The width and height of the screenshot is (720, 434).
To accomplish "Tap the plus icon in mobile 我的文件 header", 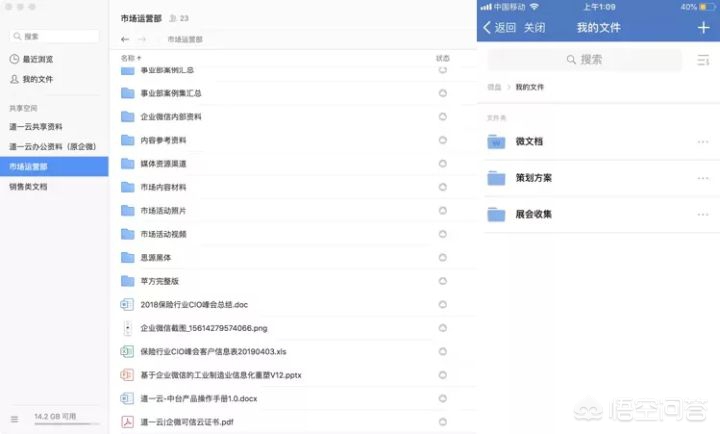I will coord(703,28).
